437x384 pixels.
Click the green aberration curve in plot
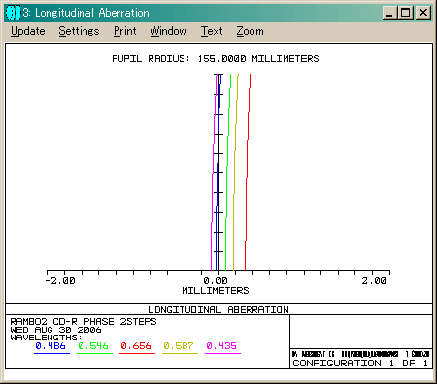(x=228, y=172)
